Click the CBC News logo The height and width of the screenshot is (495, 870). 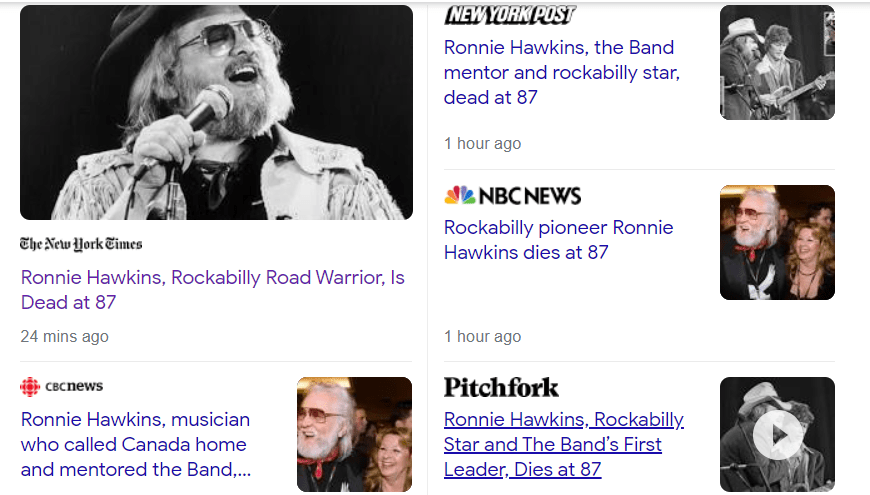click(x=62, y=387)
